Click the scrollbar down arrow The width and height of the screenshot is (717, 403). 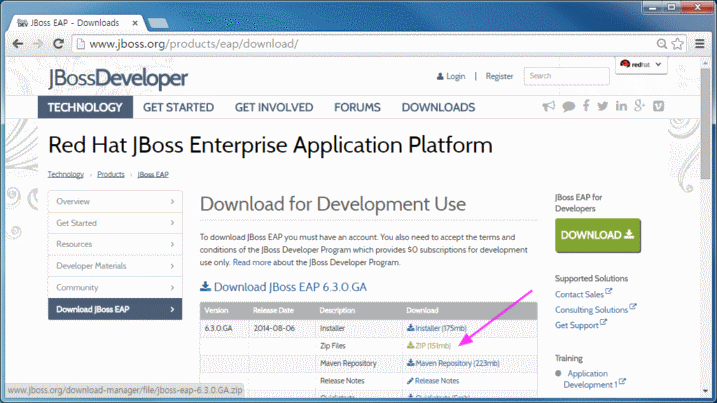click(706, 391)
